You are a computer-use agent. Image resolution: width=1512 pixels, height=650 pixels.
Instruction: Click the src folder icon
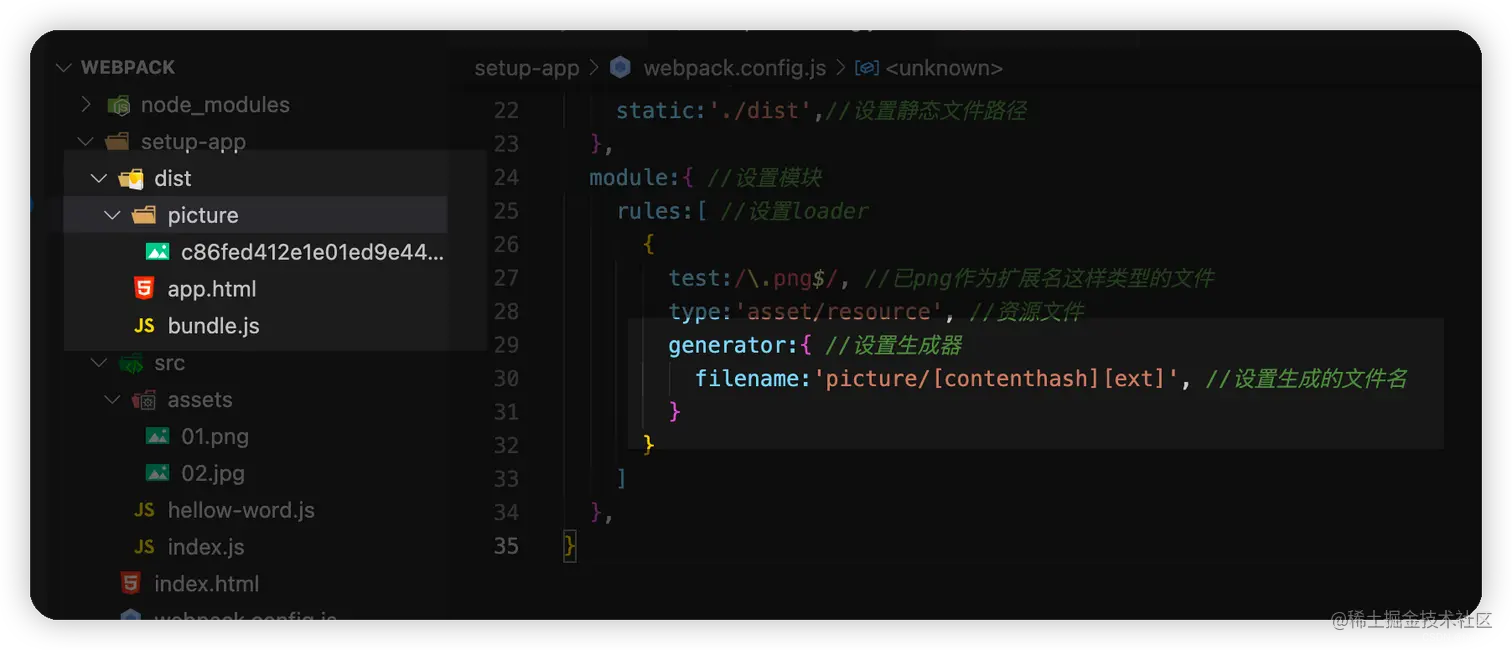point(131,363)
